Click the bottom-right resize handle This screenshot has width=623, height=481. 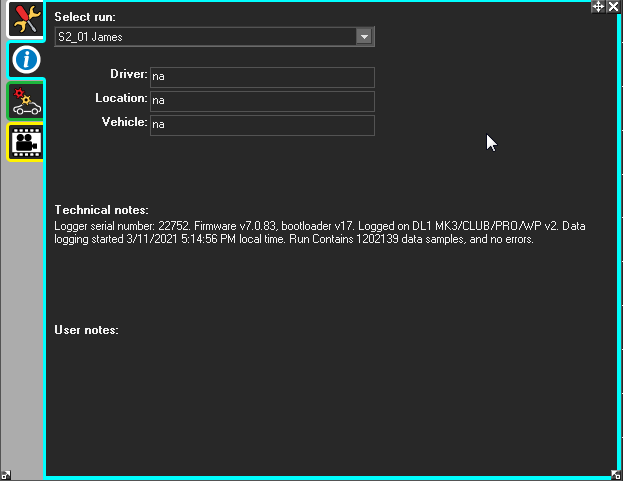tap(616, 475)
